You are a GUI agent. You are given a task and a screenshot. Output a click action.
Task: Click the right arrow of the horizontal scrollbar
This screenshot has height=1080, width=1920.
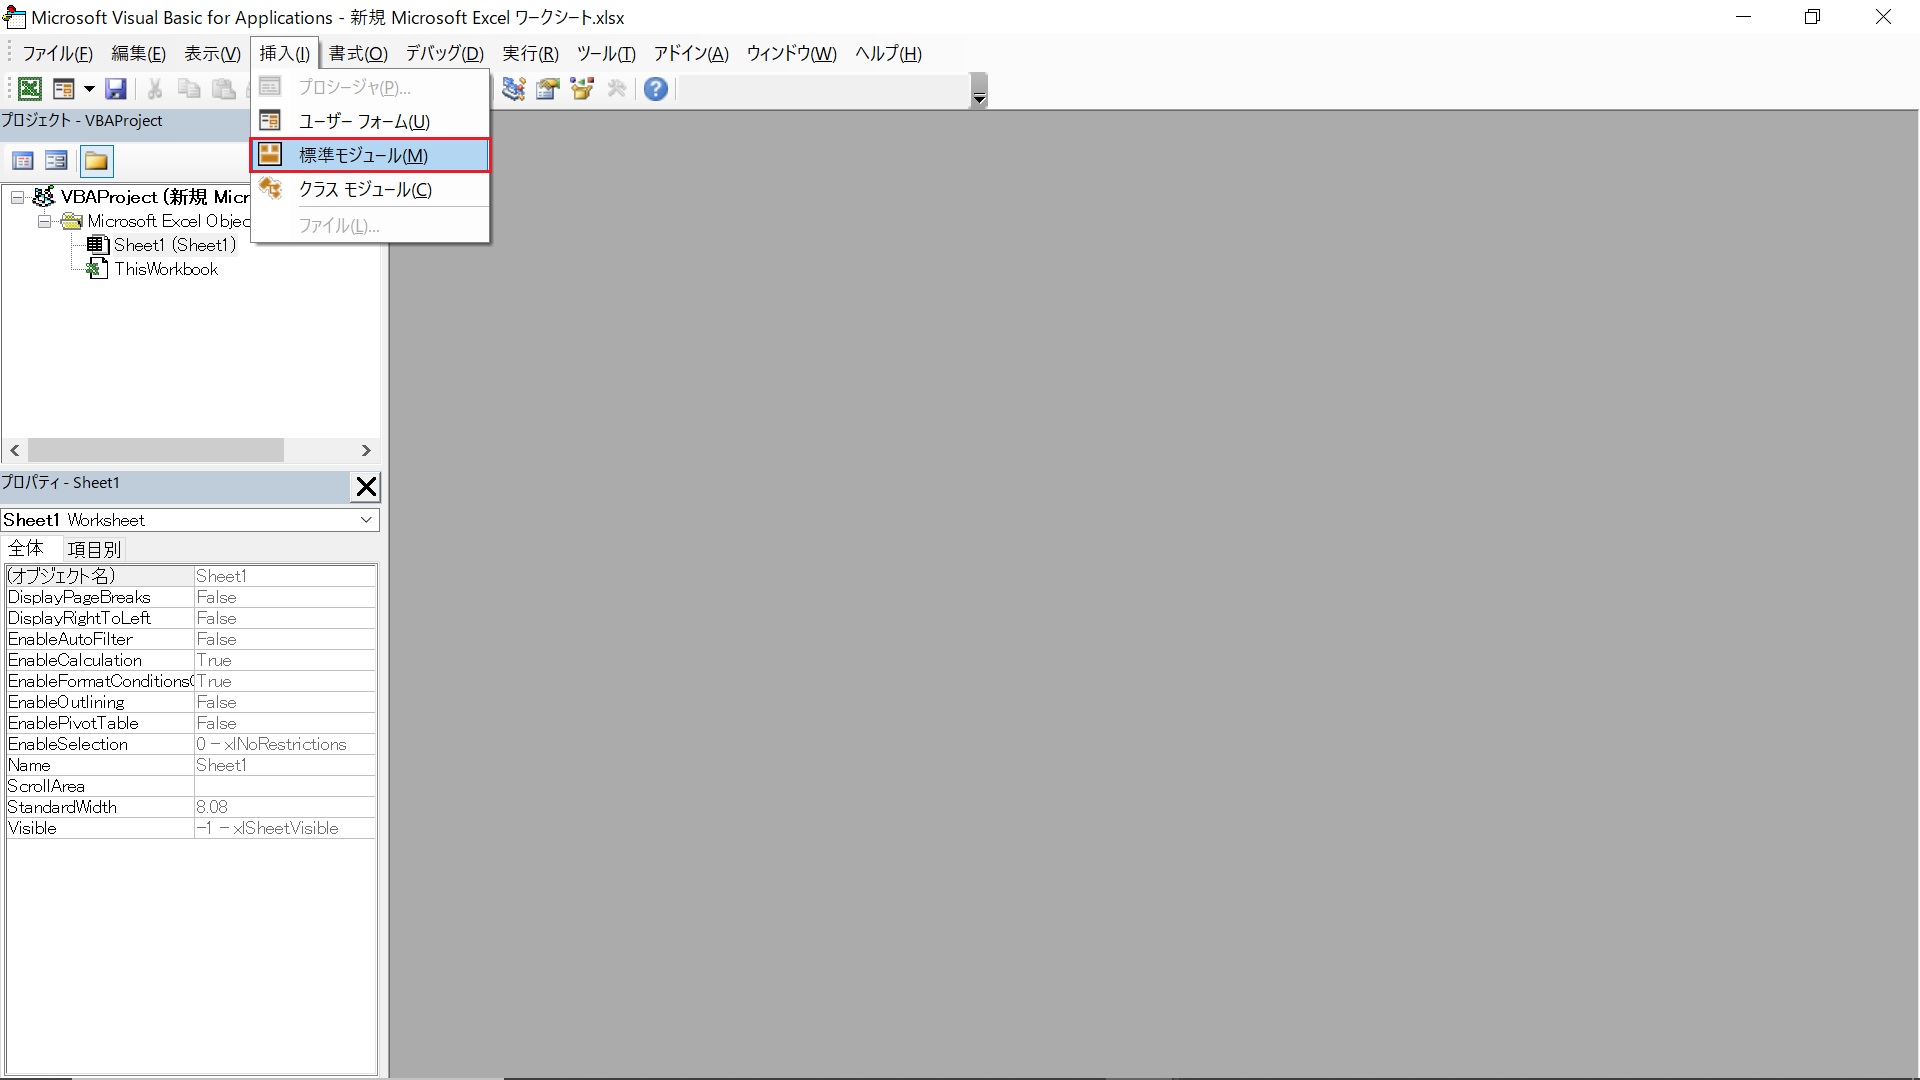(x=366, y=450)
